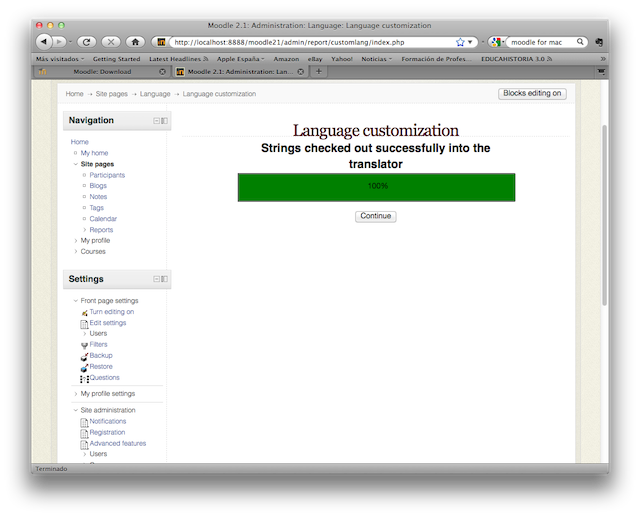The width and height of the screenshot is (640, 517).
Task: Expand My profile in Navigation
Action: point(95,241)
